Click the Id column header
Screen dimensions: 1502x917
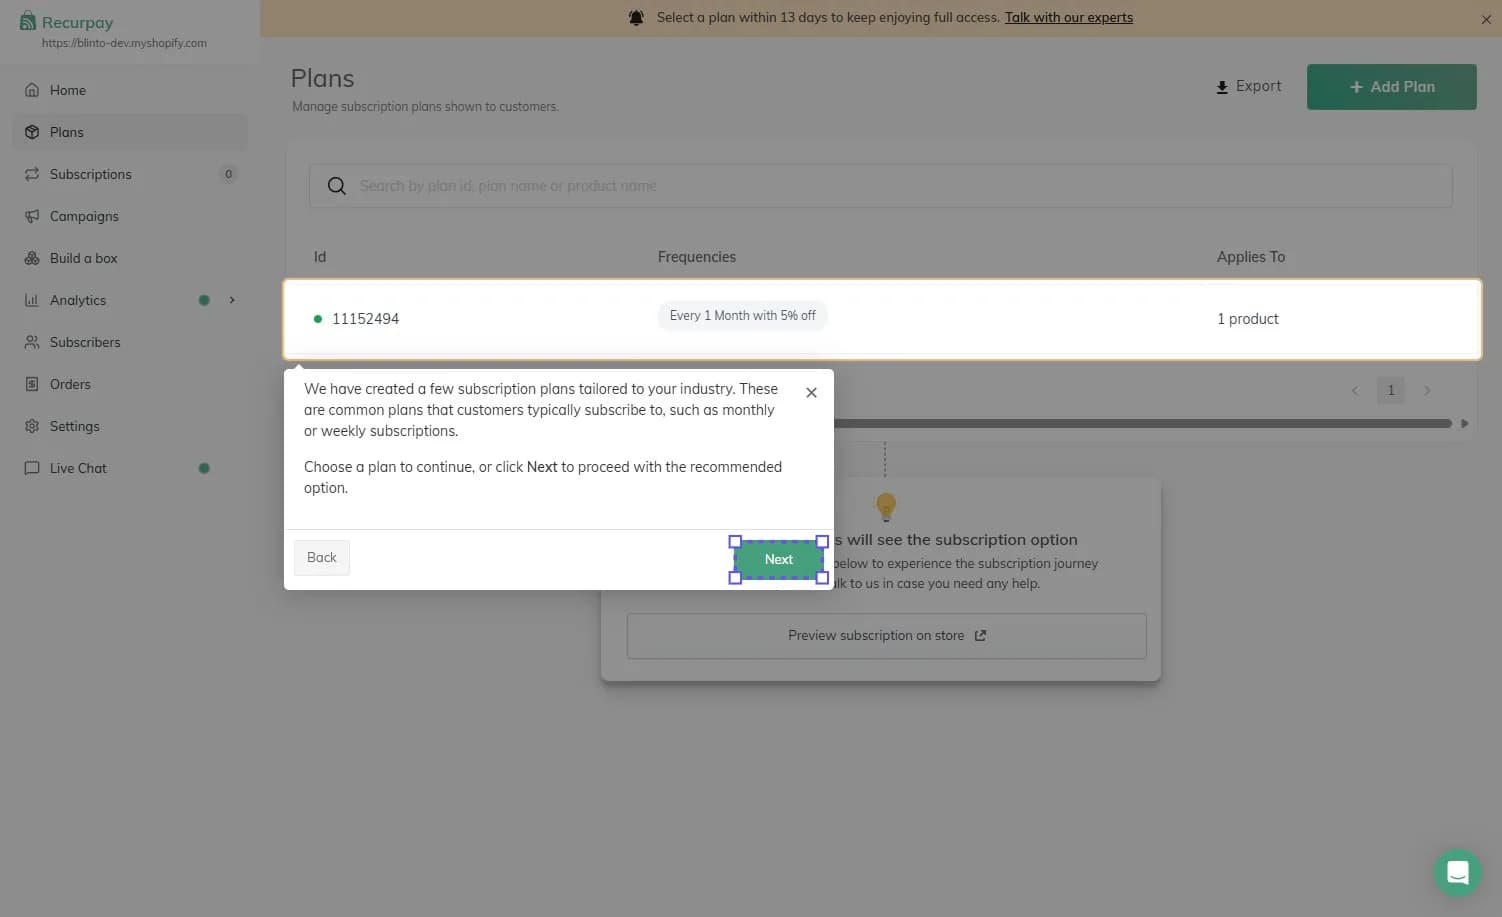click(320, 257)
